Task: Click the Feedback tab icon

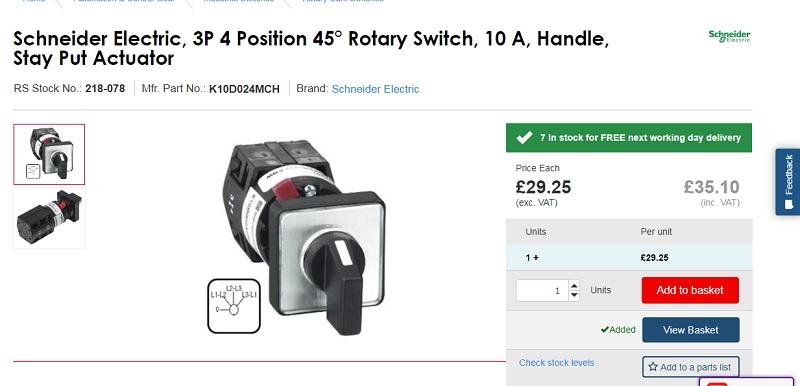Action: point(789,204)
